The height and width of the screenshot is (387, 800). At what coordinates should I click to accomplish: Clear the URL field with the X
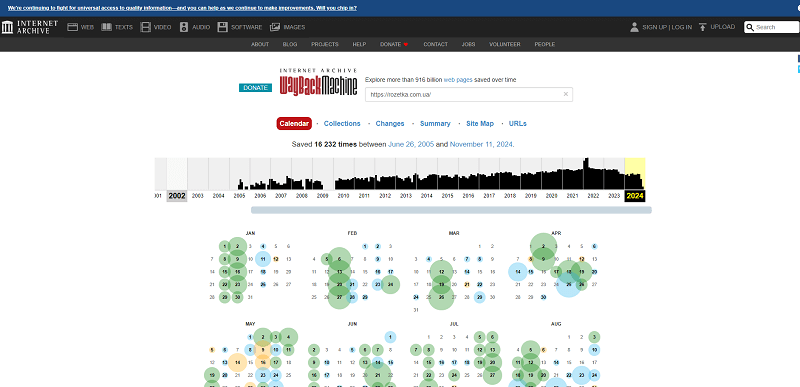click(x=565, y=94)
